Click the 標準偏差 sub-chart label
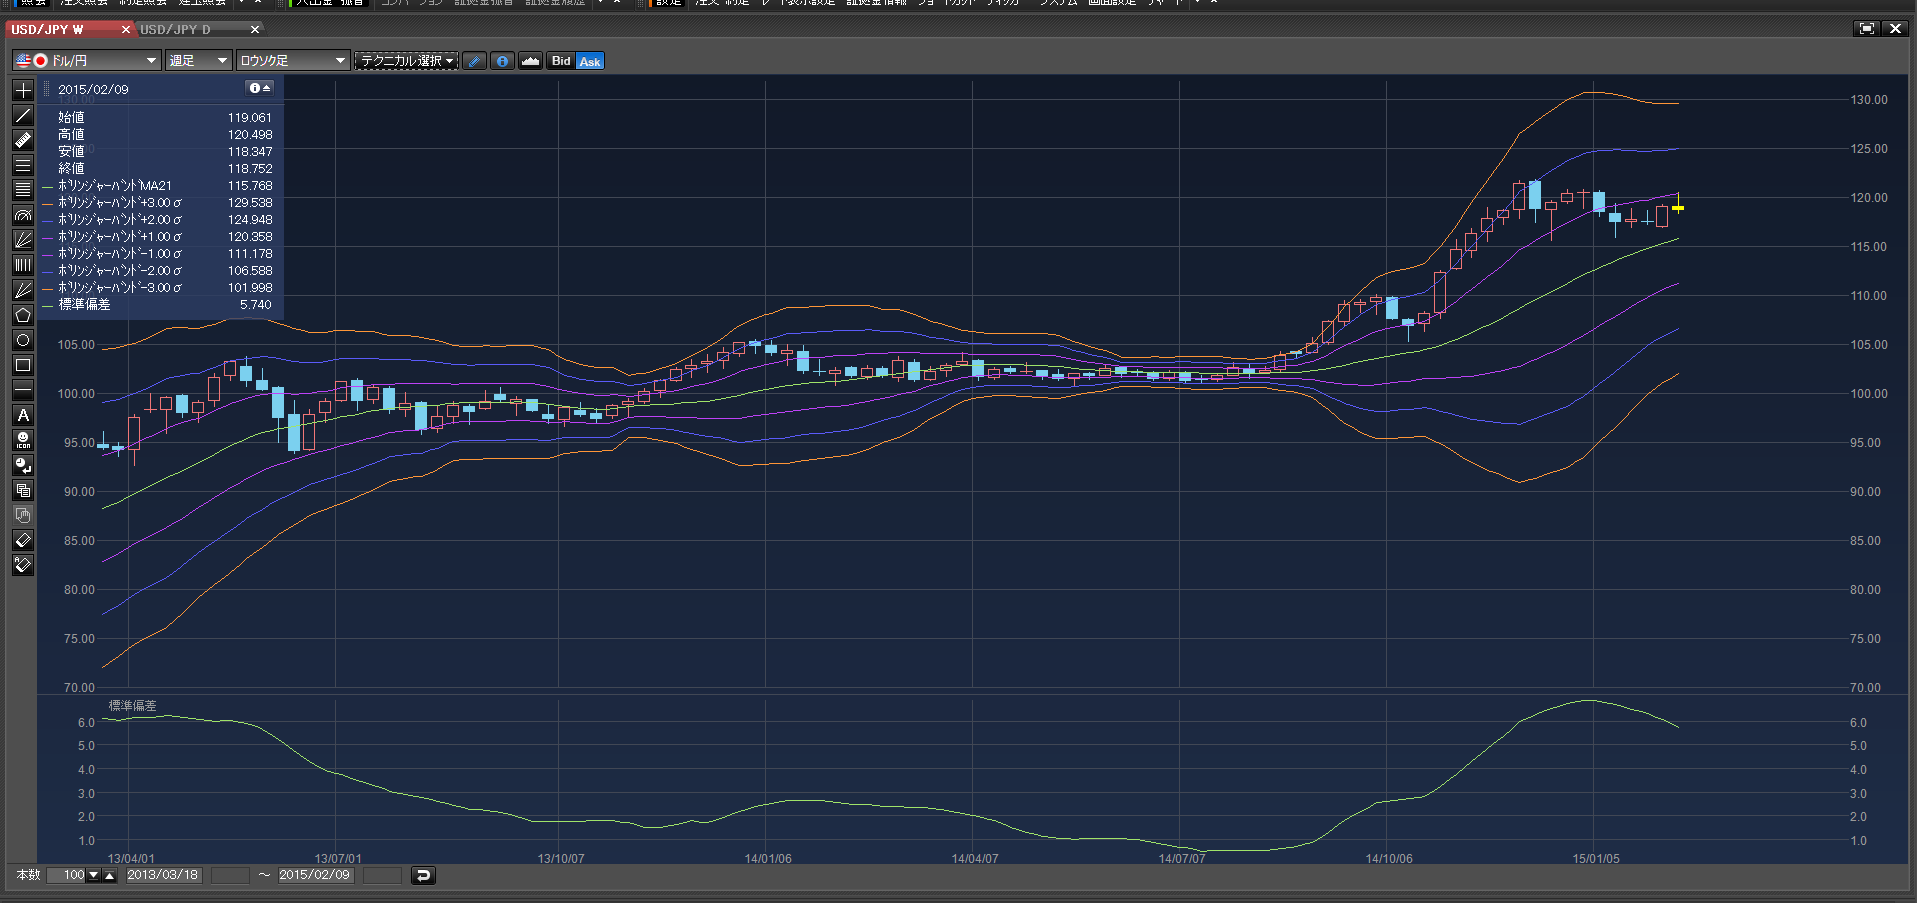 coord(132,706)
